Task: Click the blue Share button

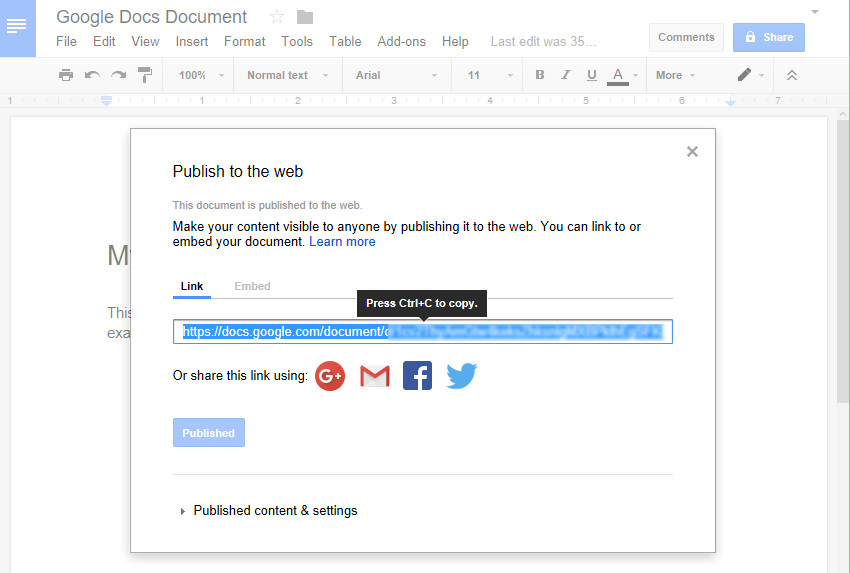Action: tap(769, 37)
